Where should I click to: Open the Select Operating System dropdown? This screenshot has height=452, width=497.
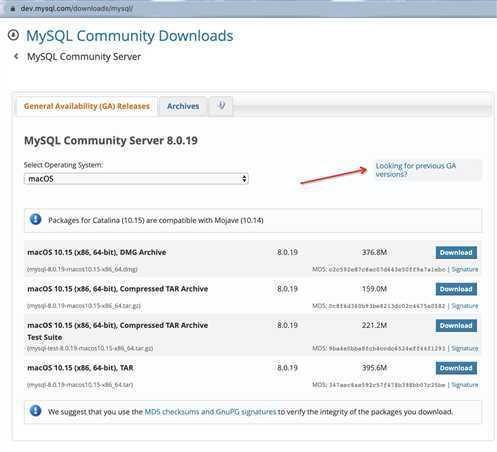click(x=136, y=179)
